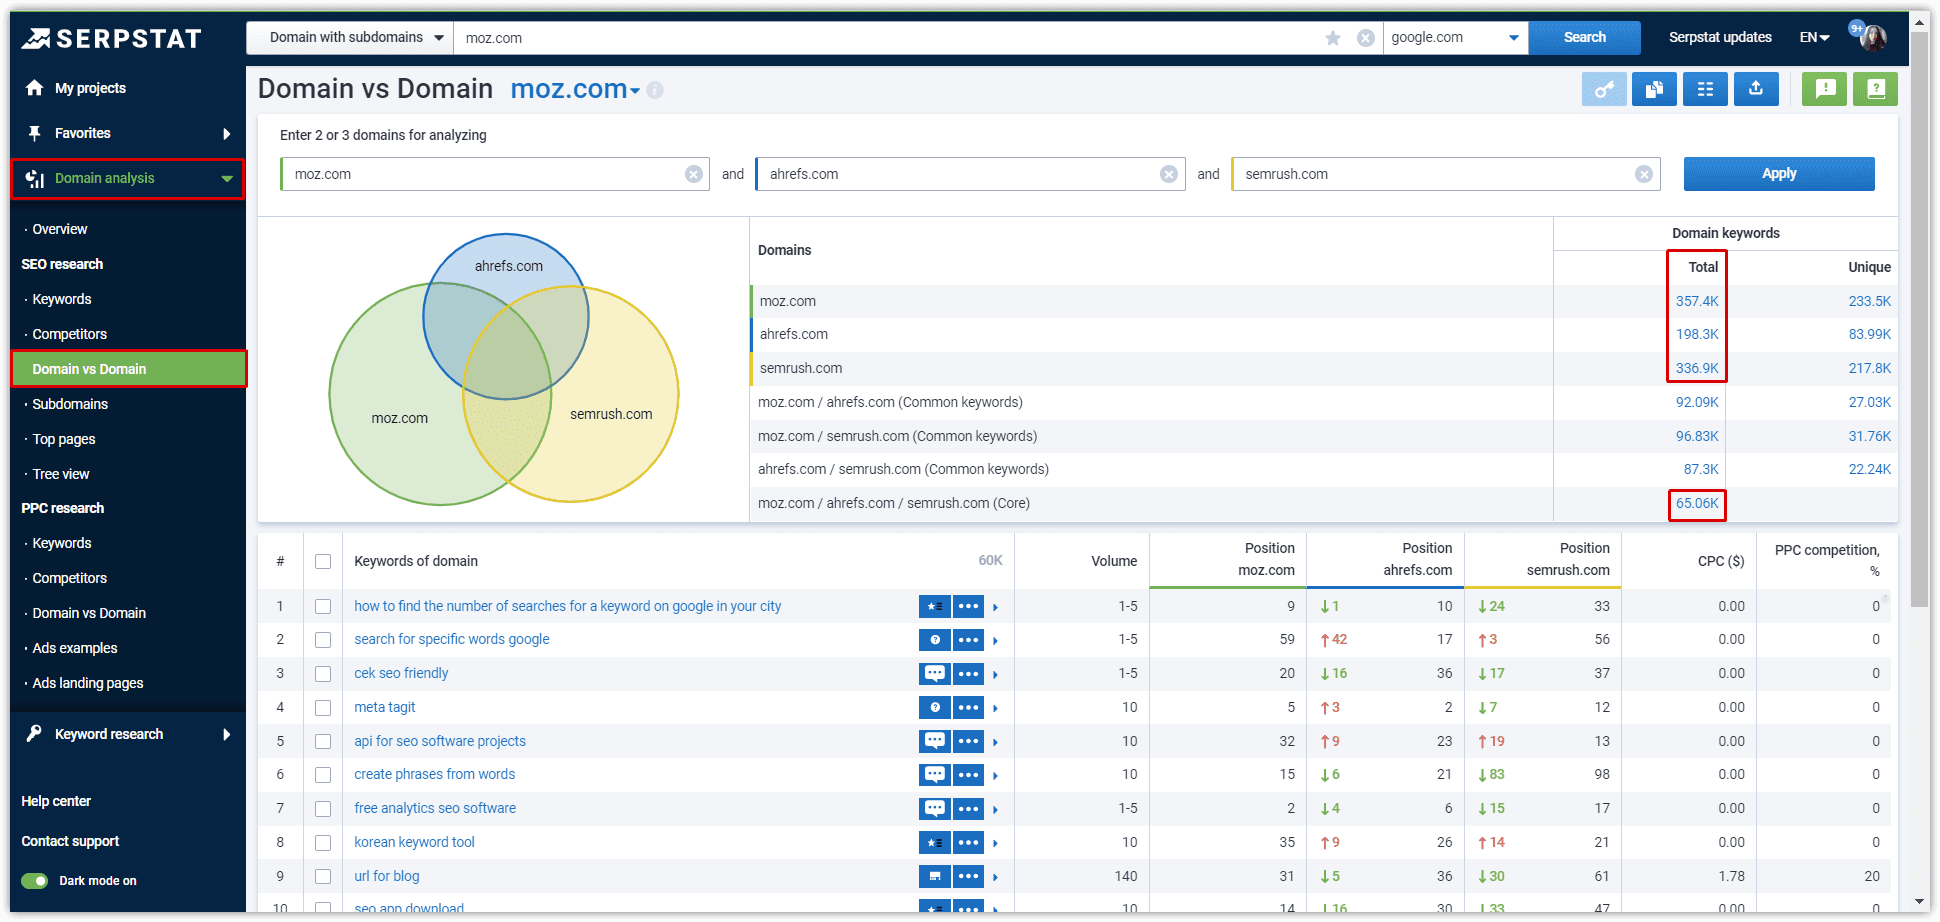Click star list icon for 'korean keyword tool'
Viewport: 1940px width, 922px height.
click(934, 843)
